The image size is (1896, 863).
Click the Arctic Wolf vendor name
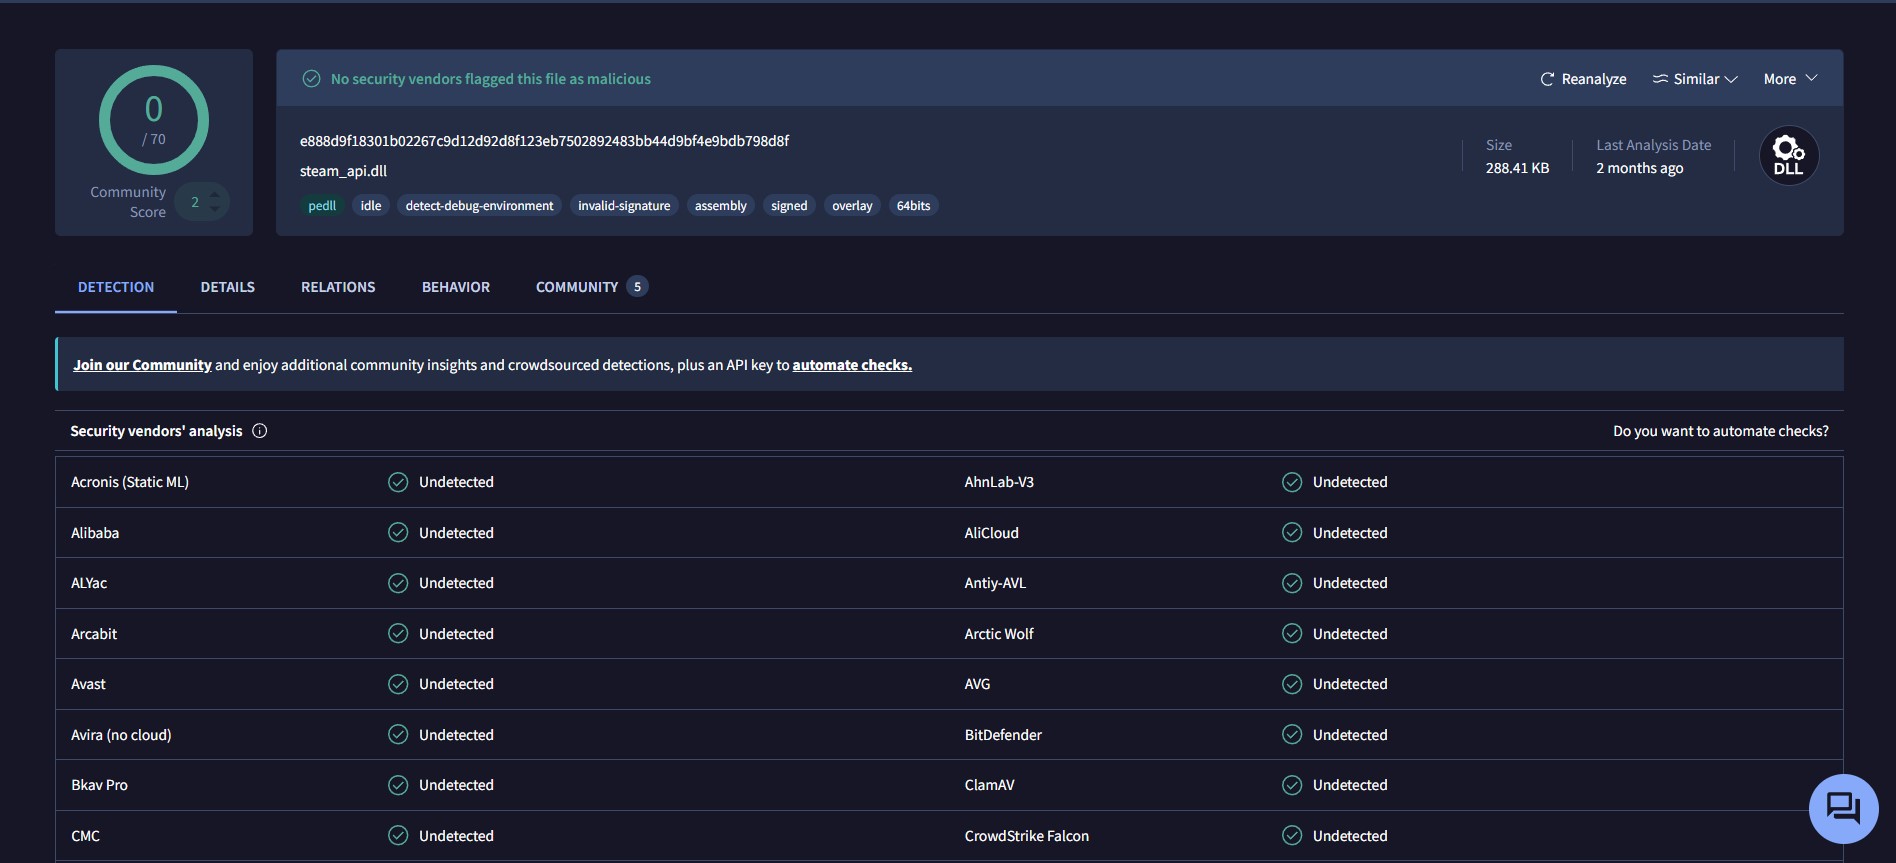[999, 634]
